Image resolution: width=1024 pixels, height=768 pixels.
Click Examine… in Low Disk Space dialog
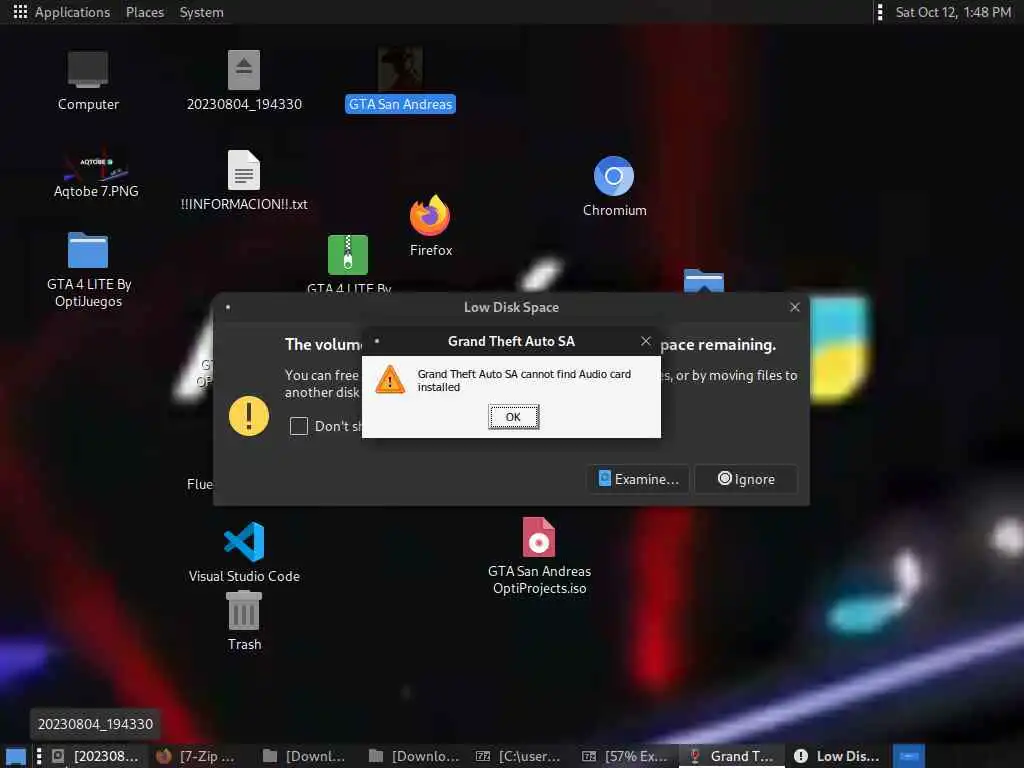pyautogui.click(x=638, y=479)
